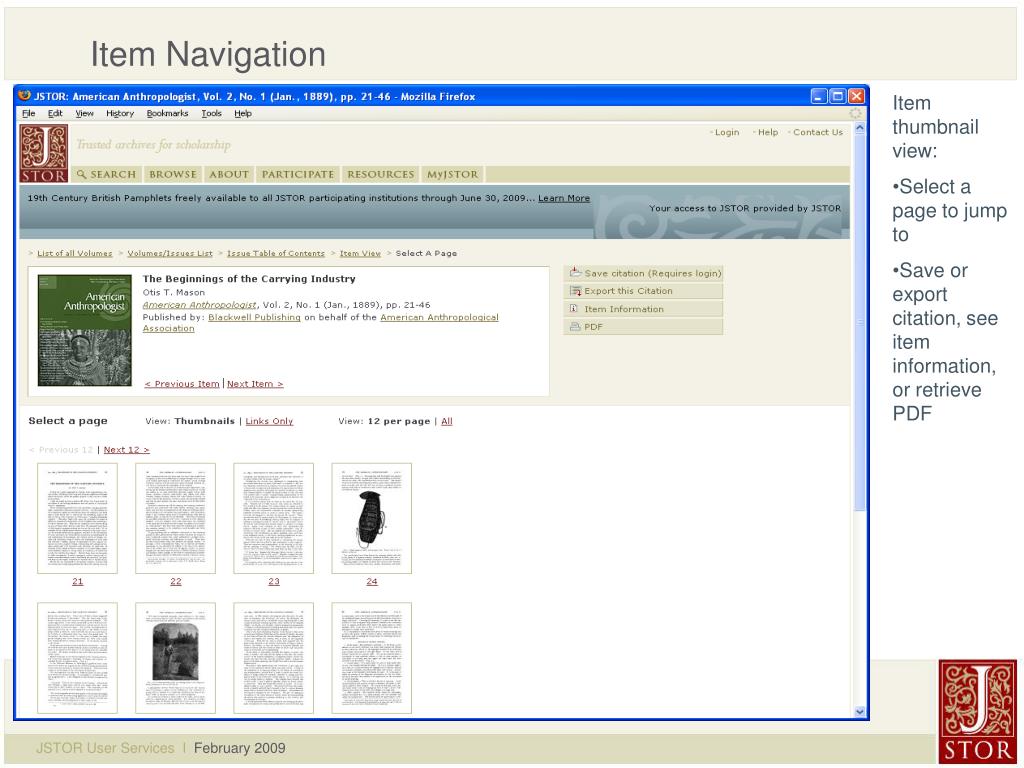Click the Login link
Image resolution: width=1024 pixels, height=768 pixels.
(727, 133)
